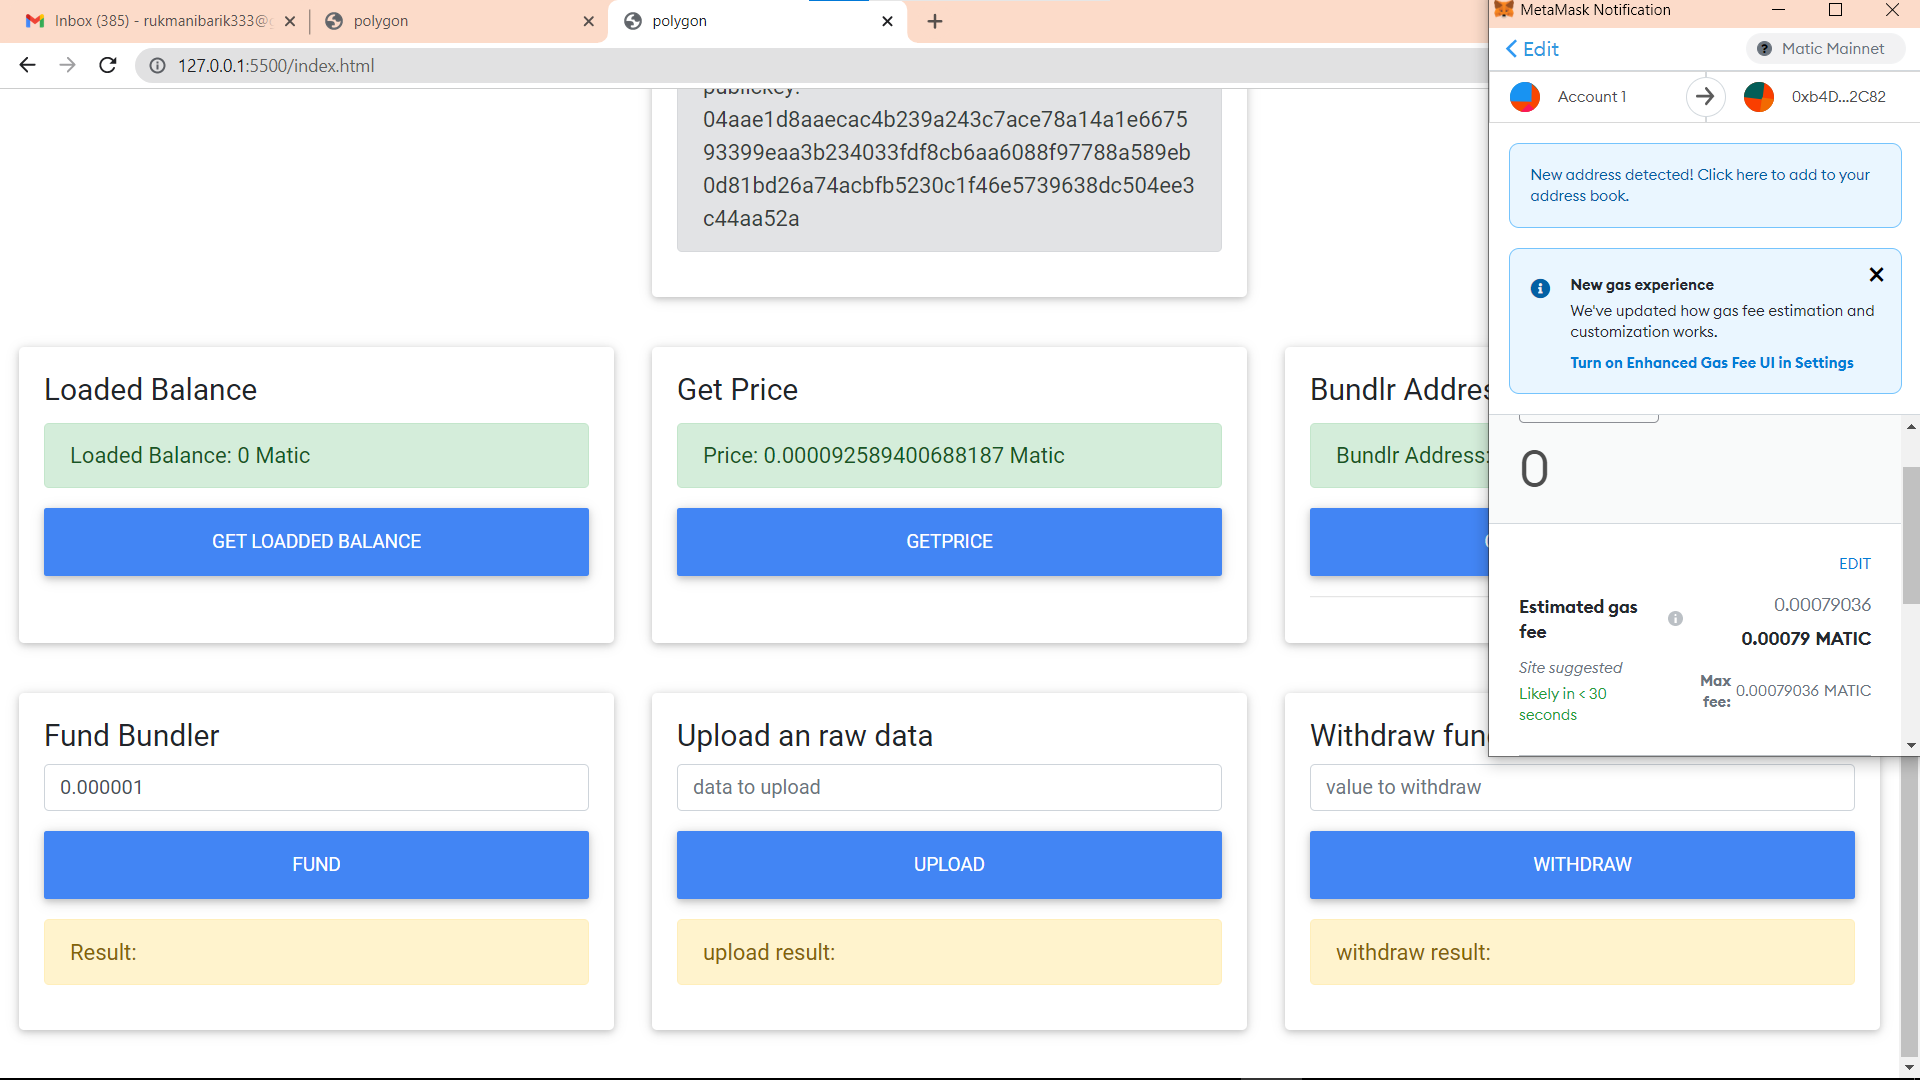
Task: Click the browser reload icon
Action: point(108,65)
